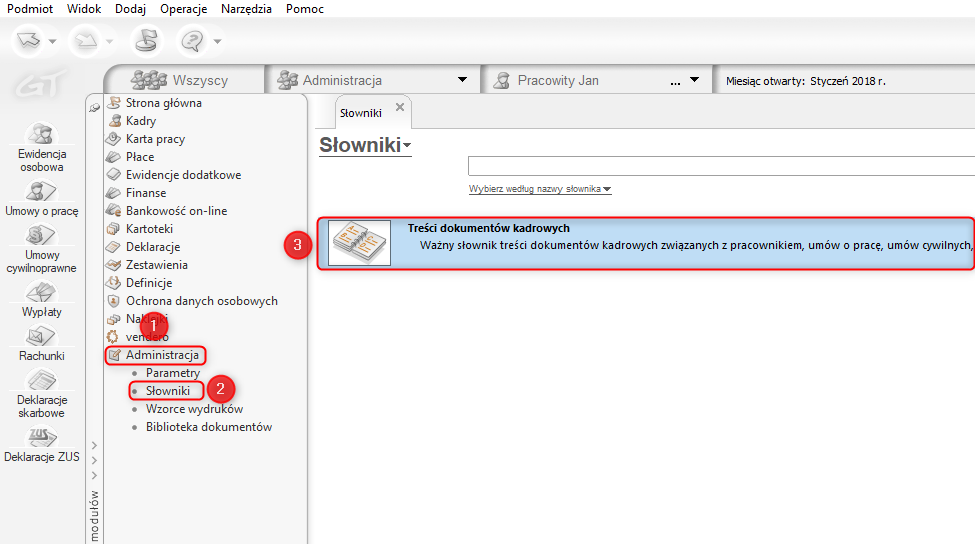Screen dimensions: 975x544
Task: Expand the forward arrow history dropdown
Action: (x=109, y=42)
